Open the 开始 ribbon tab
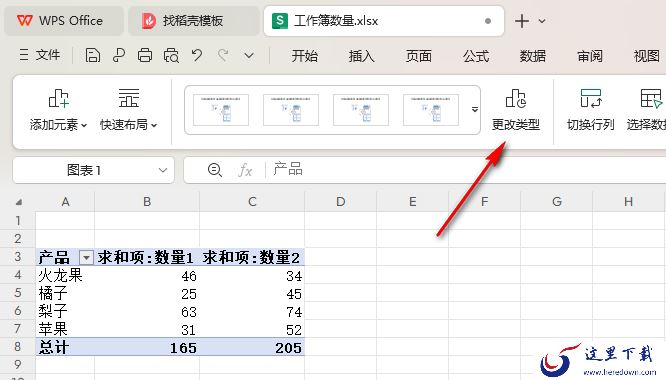Viewport: 666px width, 380px height. [305, 56]
